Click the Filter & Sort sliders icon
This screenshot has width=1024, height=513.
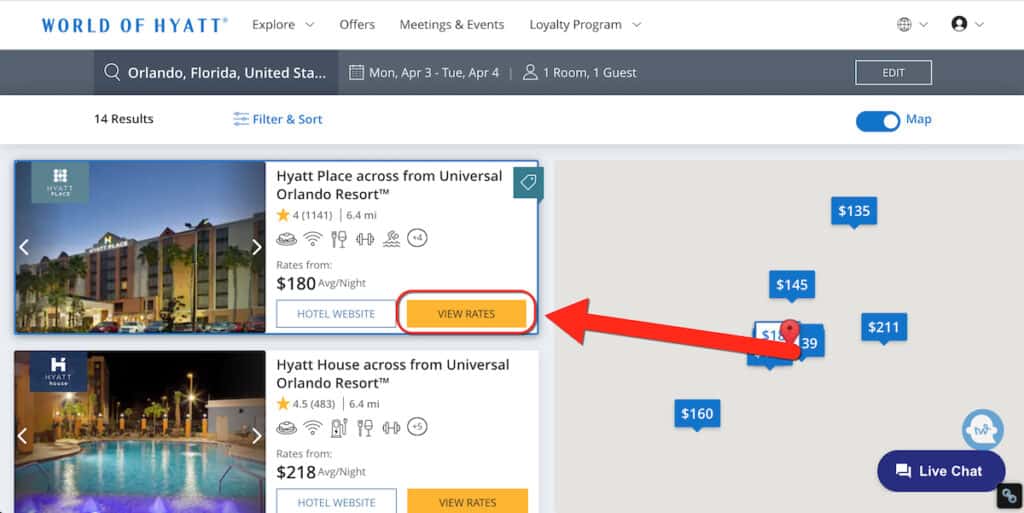tap(241, 119)
